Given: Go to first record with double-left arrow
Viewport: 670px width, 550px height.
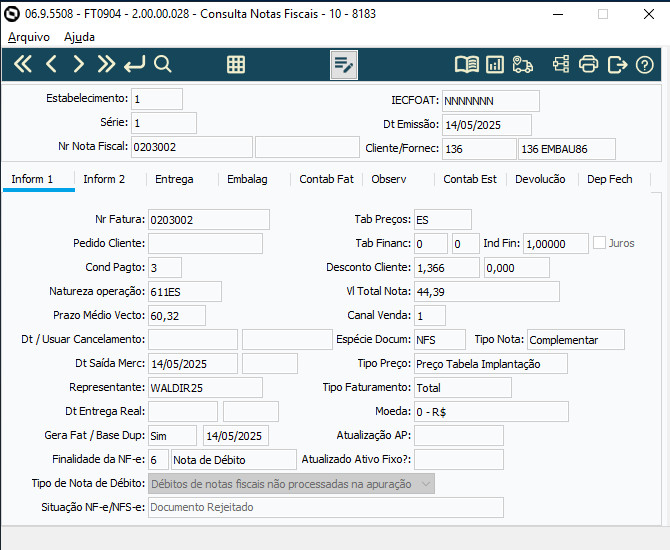Looking at the screenshot, I should pos(23,65).
